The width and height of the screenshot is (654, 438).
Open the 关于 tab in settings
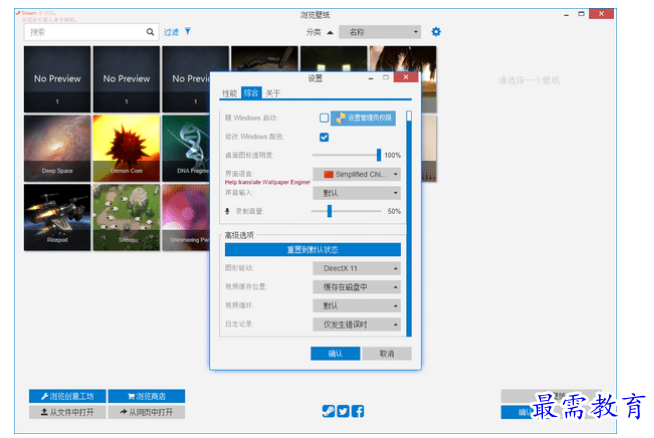tap(273, 93)
